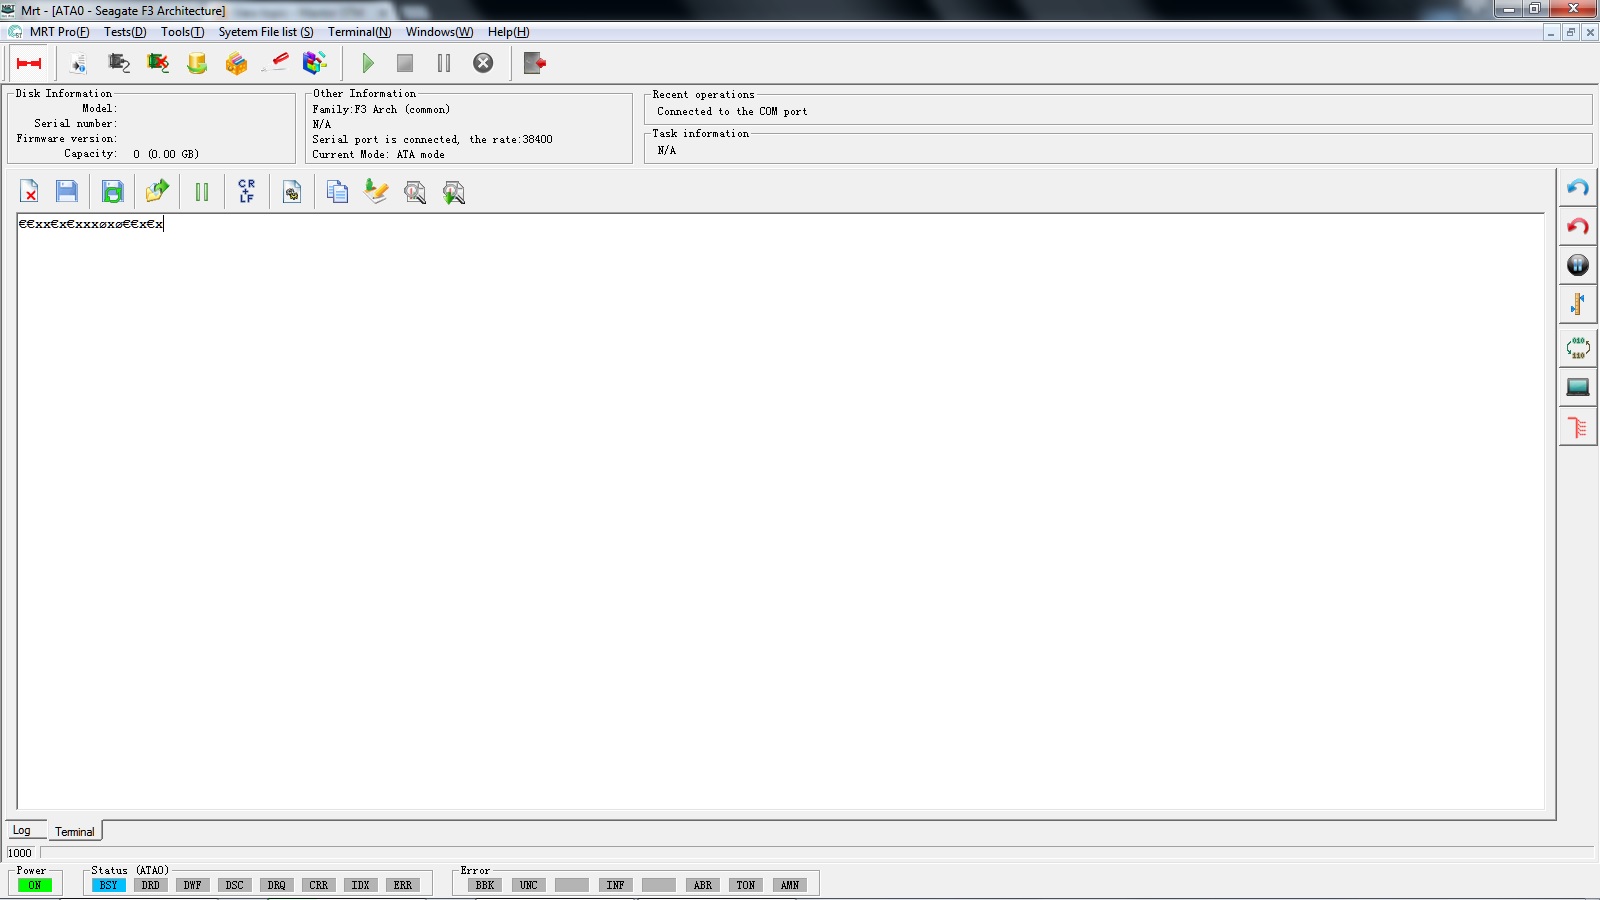Click the red connection icon in main toolbar
The image size is (1600, 900).
(x=29, y=63)
